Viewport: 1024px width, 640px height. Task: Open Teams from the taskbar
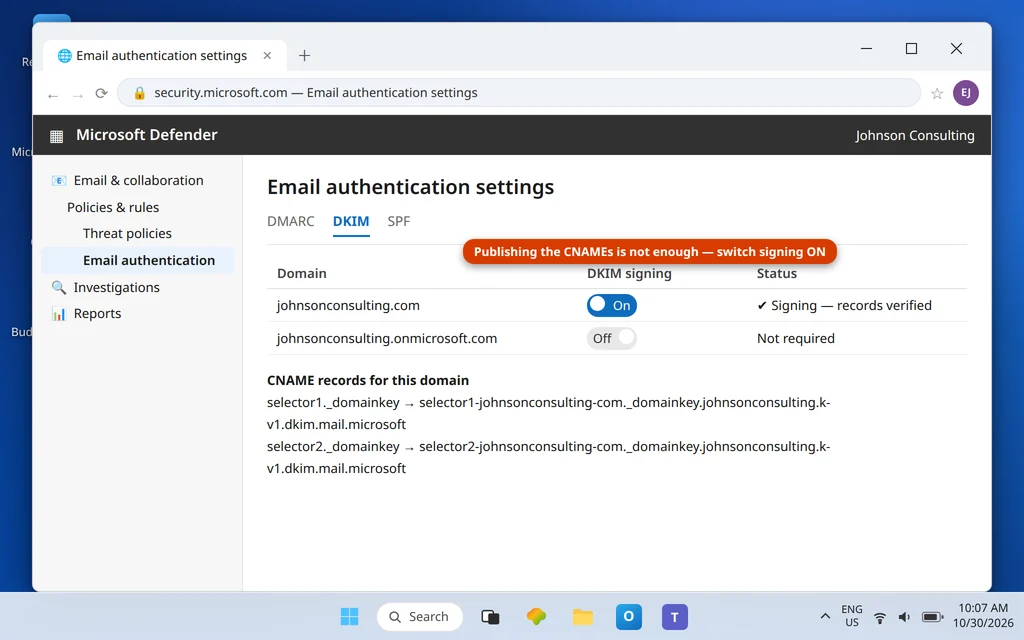(675, 616)
